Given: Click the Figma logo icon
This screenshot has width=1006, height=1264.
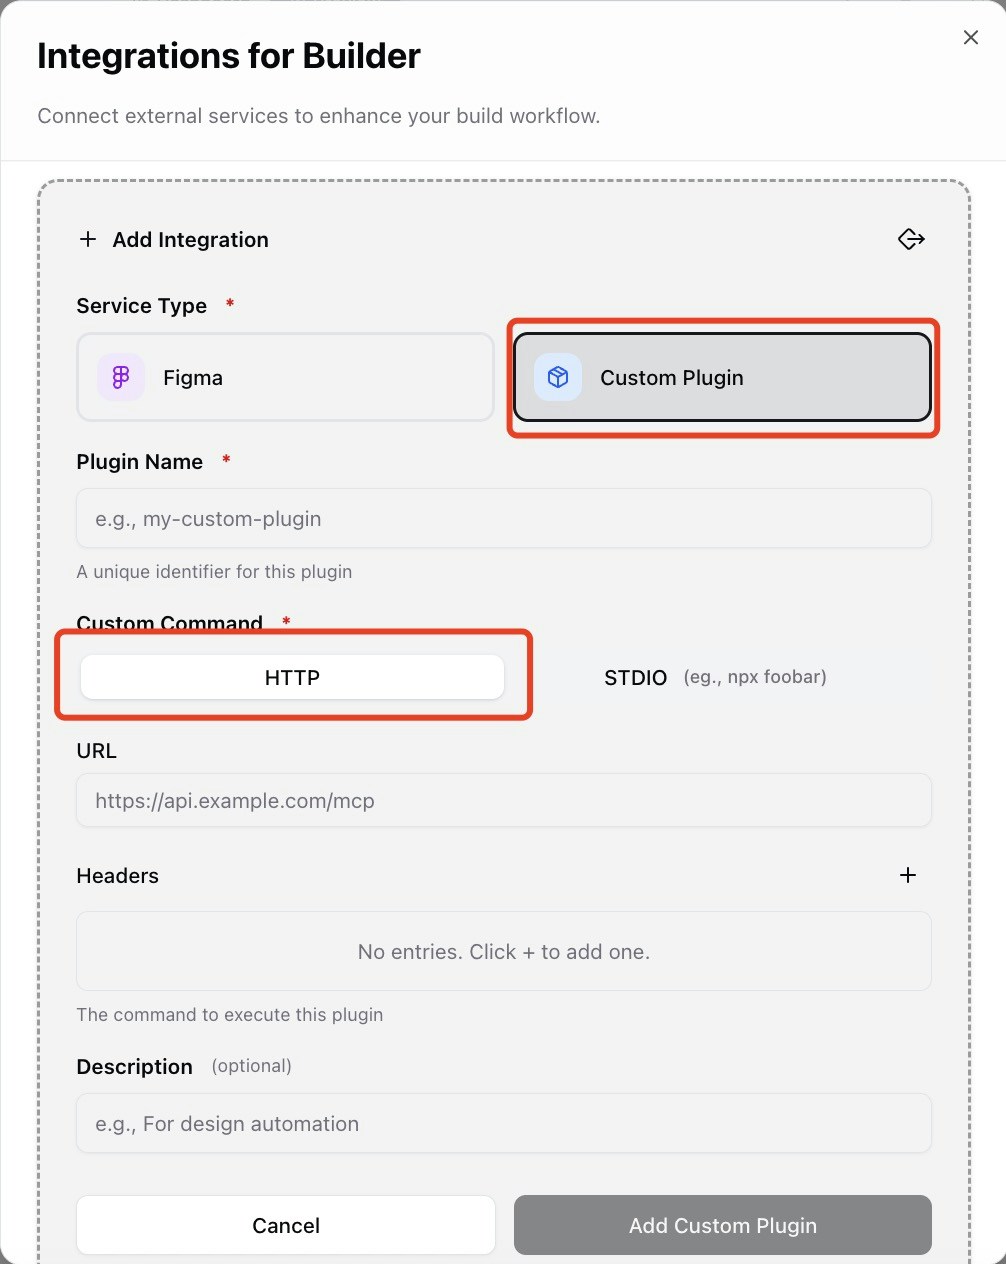Looking at the screenshot, I should click(121, 377).
